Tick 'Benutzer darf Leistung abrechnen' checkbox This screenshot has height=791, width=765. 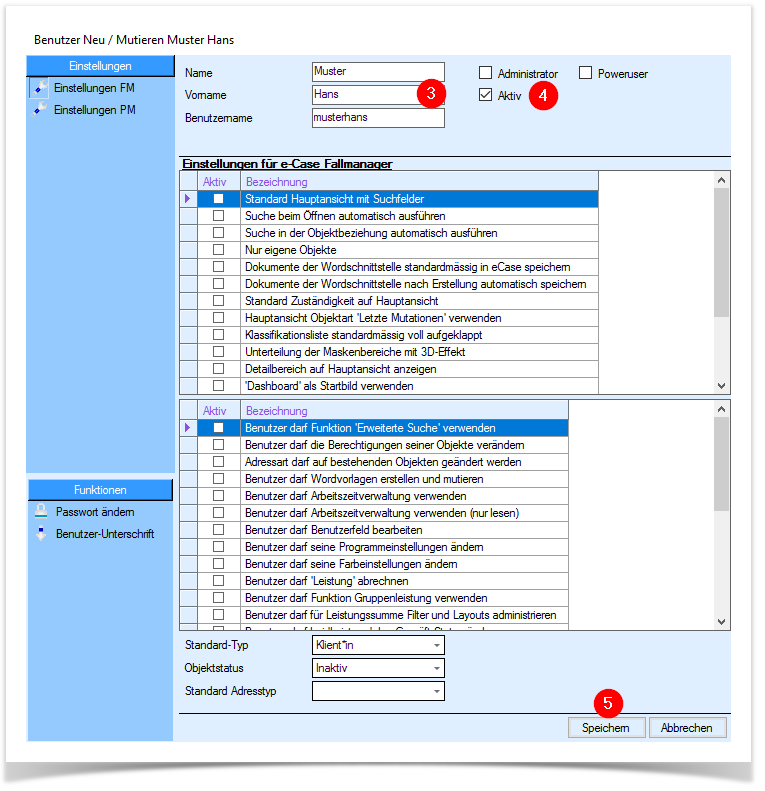coord(218,581)
